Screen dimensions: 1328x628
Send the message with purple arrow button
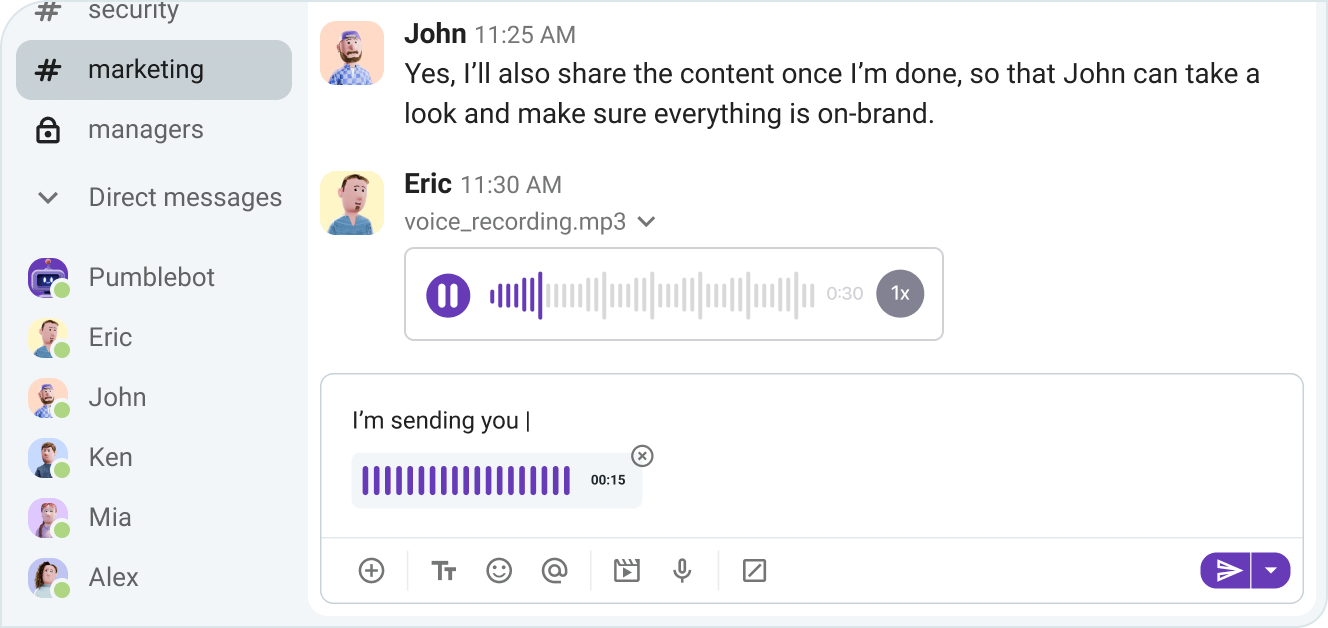pyautogui.click(x=1227, y=571)
